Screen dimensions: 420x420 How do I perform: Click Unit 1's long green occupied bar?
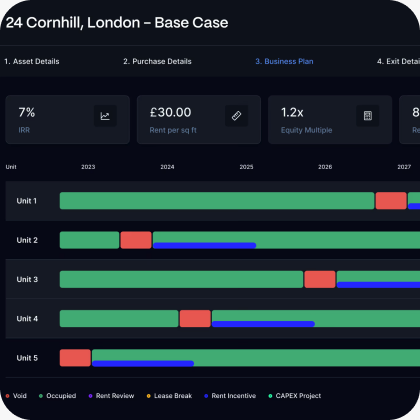point(217,201)
